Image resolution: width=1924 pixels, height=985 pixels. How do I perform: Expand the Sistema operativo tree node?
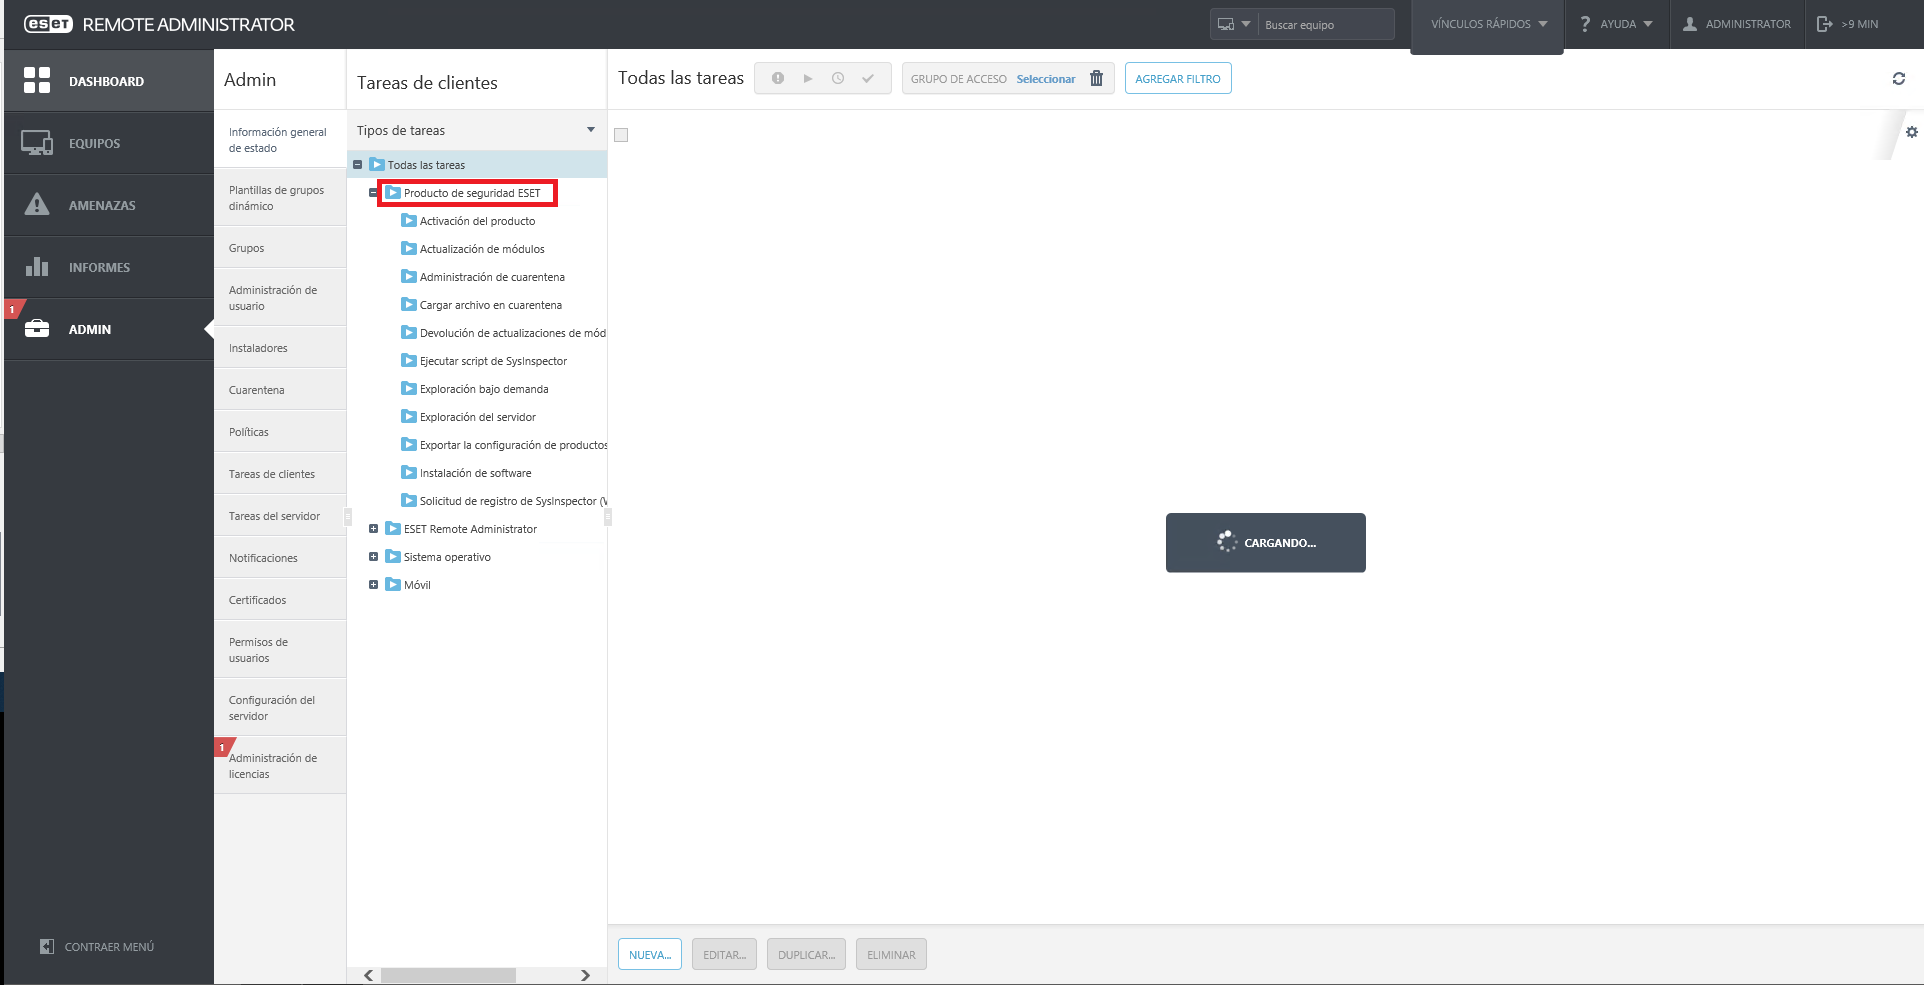[x=373, y=557]
